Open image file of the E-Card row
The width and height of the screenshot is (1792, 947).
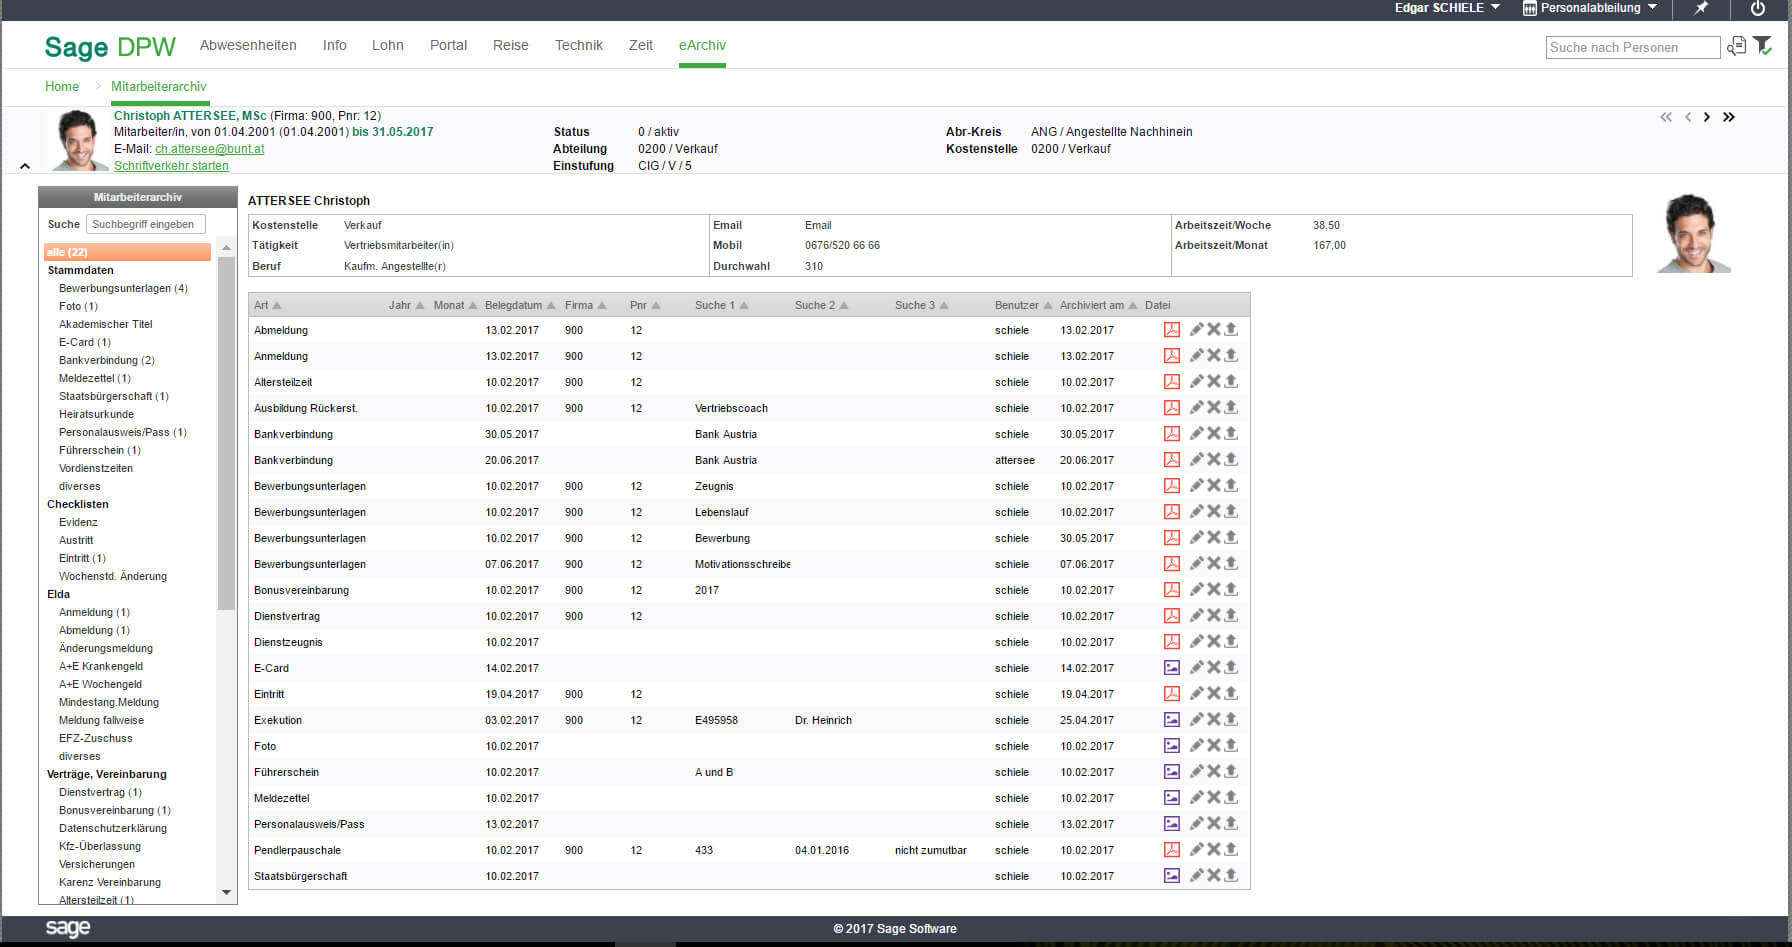(1171, 667)
